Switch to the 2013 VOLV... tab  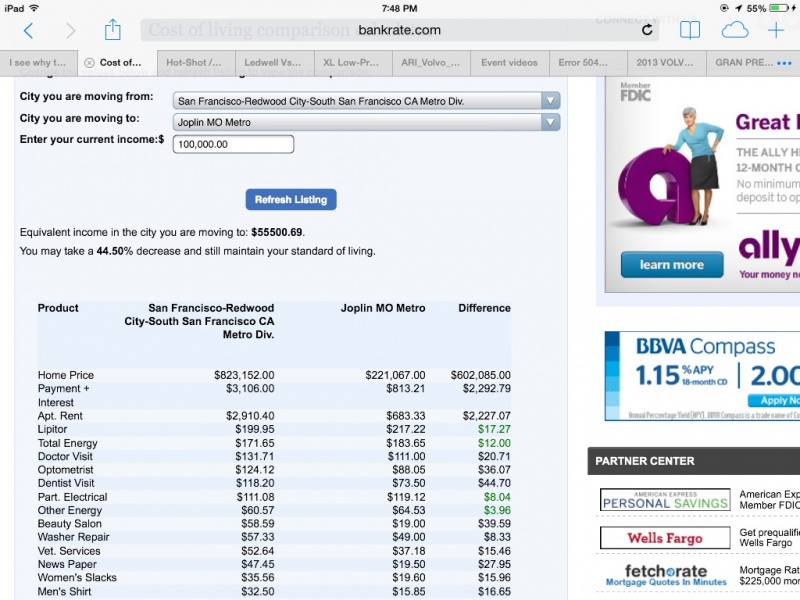(x=666, y=63)
